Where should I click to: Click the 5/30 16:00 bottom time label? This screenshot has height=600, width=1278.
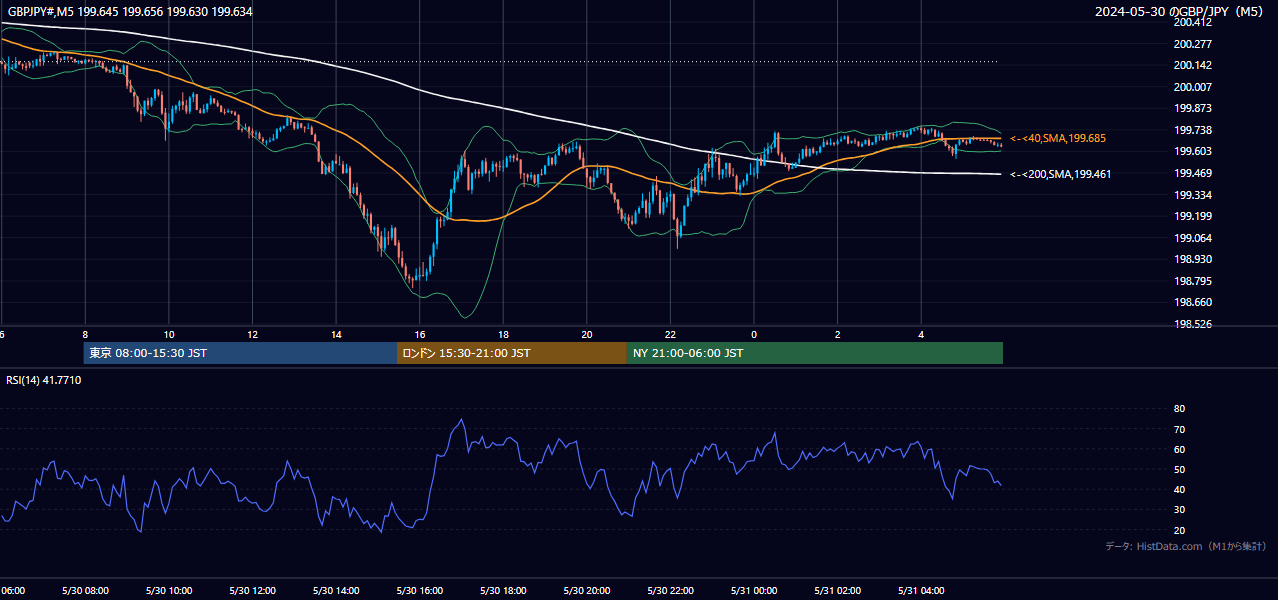(x=419, y=591)
